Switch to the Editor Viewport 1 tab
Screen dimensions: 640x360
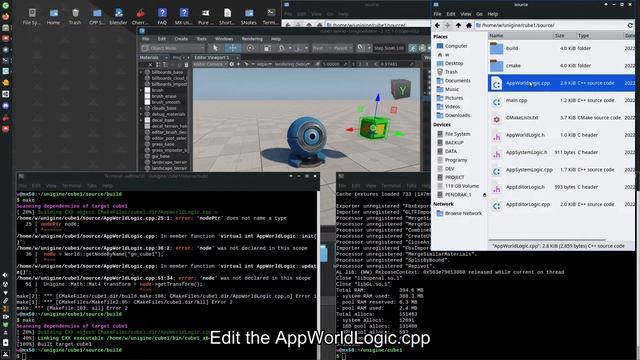click(212, 58)
